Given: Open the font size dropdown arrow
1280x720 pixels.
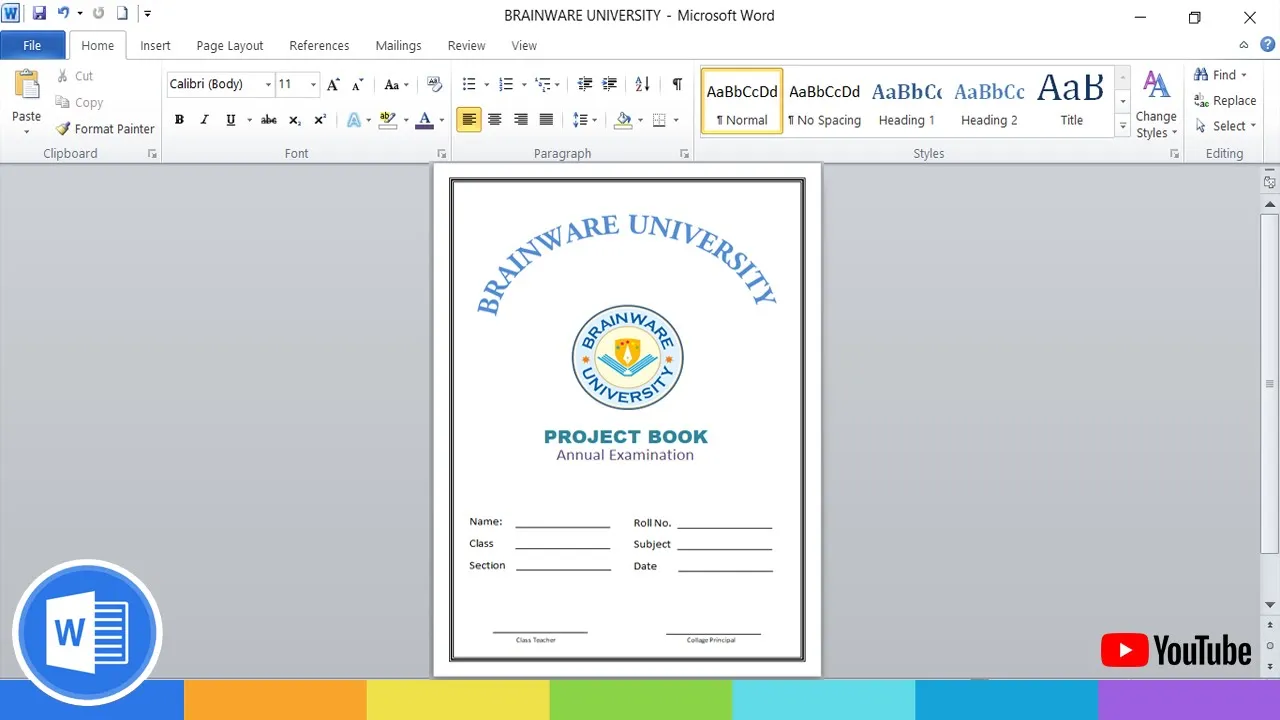Looking at the screenshot, I should (314, 85).
